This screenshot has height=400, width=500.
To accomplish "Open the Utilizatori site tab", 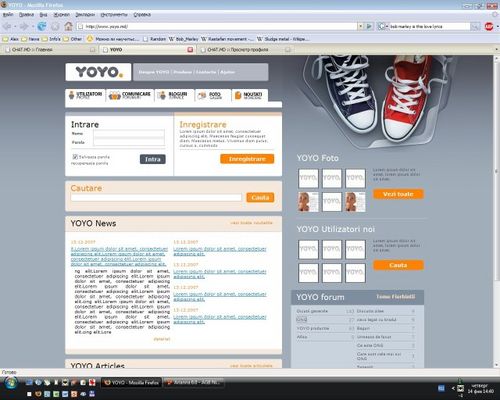I will coord(85,95).
